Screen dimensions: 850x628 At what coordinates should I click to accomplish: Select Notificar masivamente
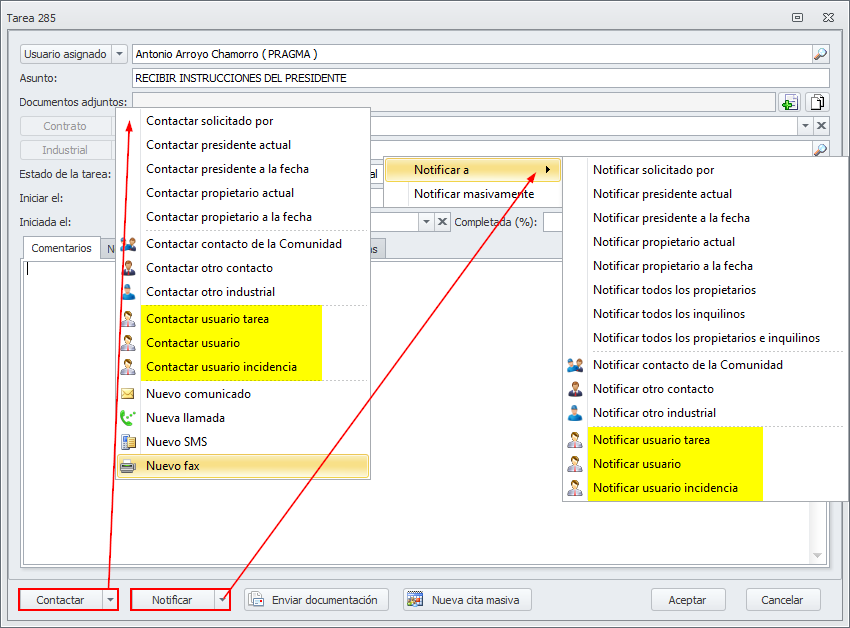(x=473, y=194)
